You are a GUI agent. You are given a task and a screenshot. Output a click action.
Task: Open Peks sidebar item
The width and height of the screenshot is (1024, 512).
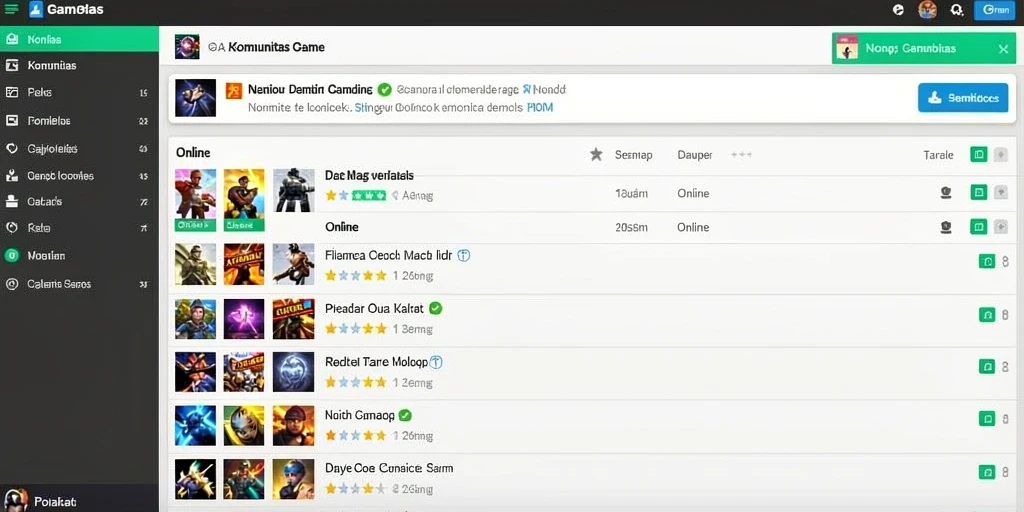pos(79,93)
